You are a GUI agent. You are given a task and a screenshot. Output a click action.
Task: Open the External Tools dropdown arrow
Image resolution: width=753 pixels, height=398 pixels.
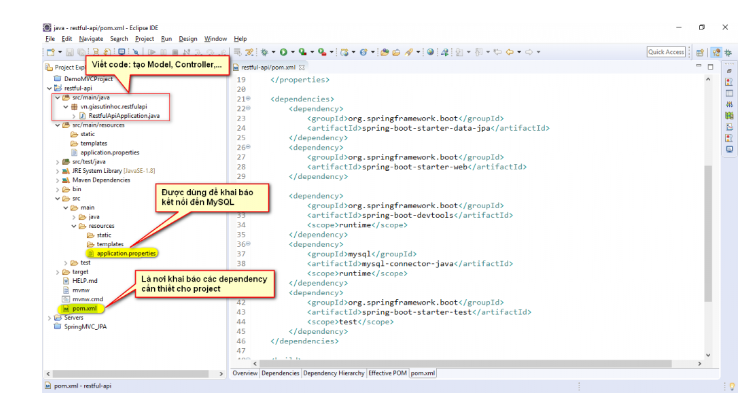pyautogui.click(x=331, y=52)
